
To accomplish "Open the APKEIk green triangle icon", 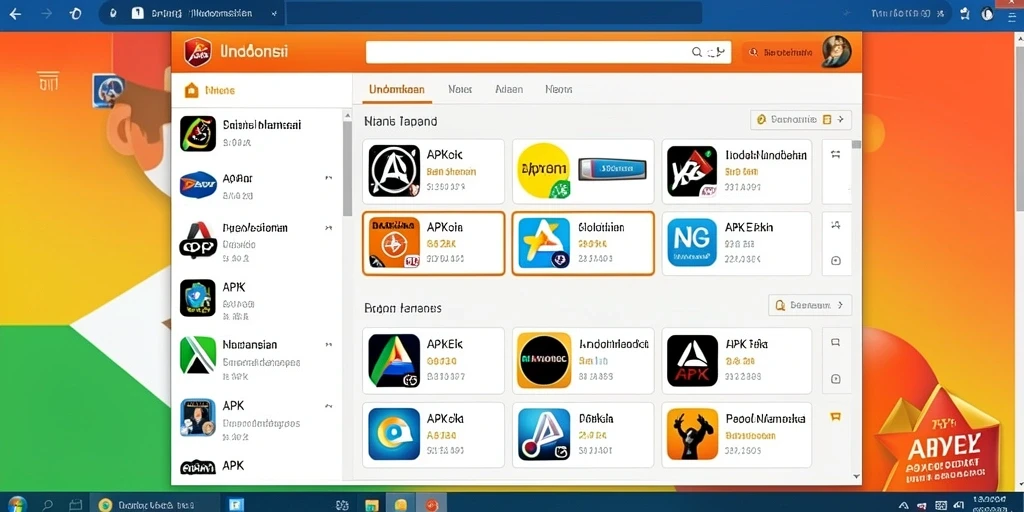I will (394, 360).
